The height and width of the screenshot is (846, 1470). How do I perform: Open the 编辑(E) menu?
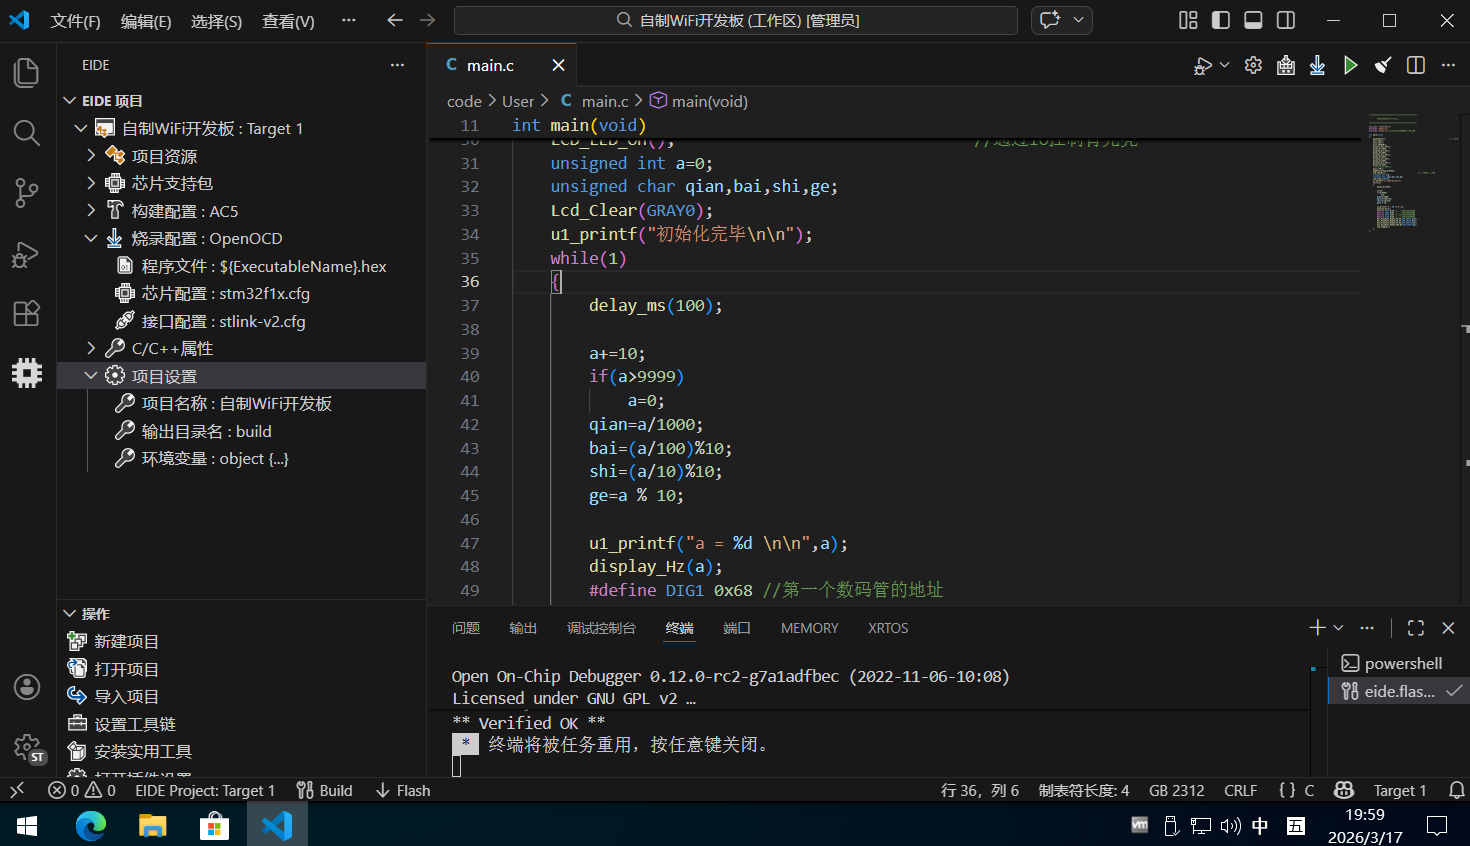146,21
